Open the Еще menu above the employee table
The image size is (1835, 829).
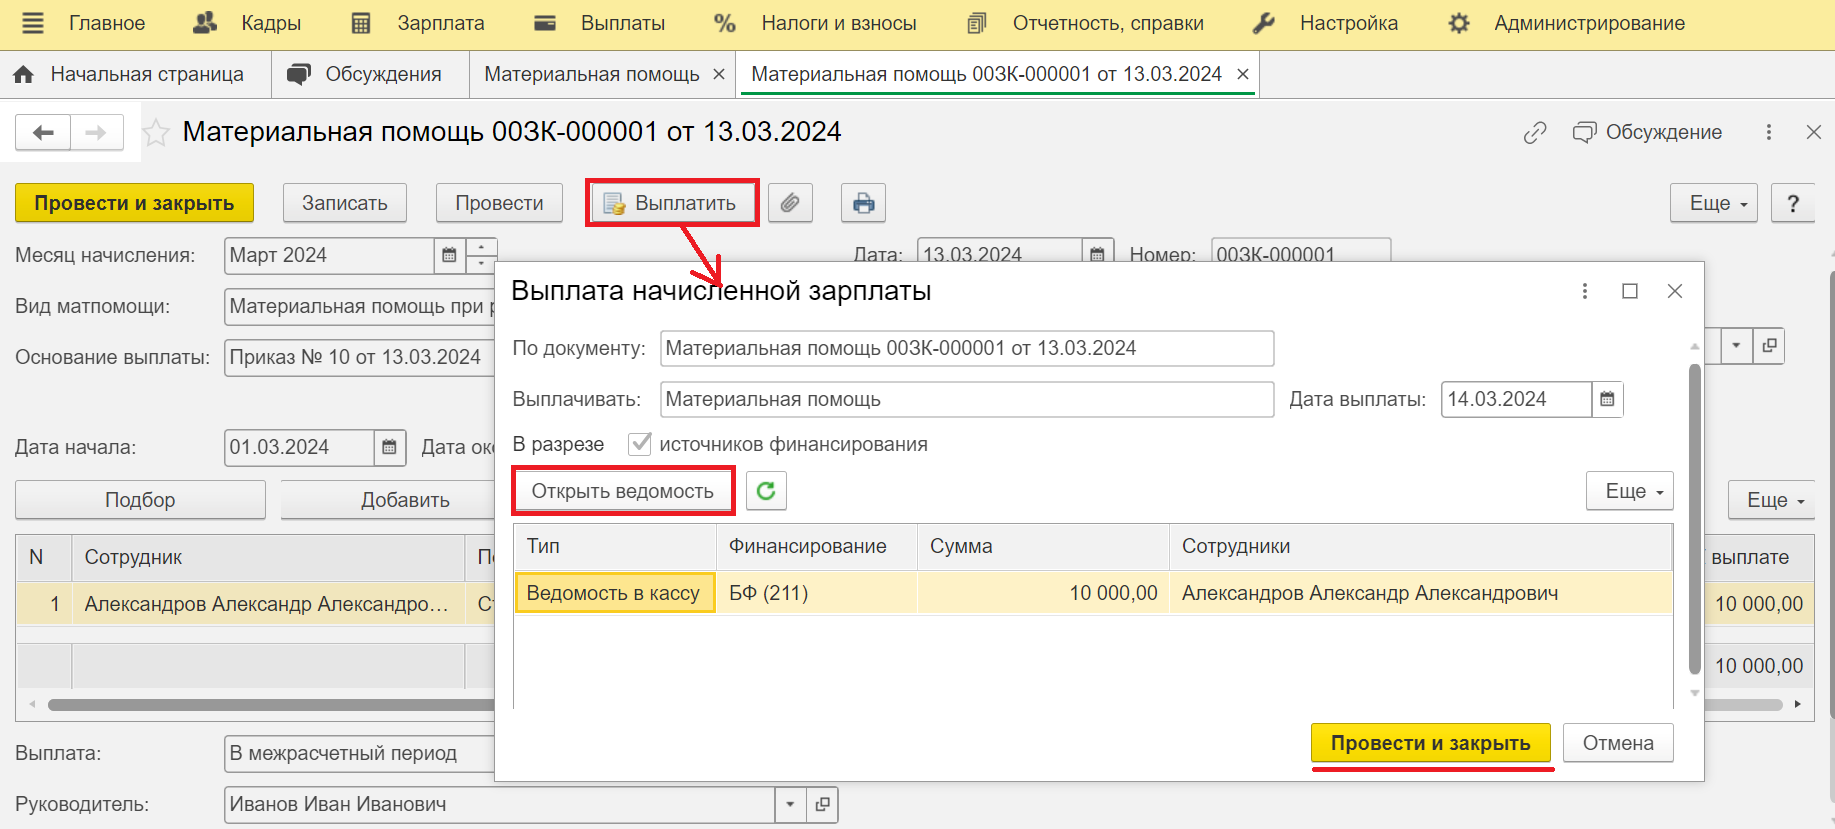pos(1771,500)
